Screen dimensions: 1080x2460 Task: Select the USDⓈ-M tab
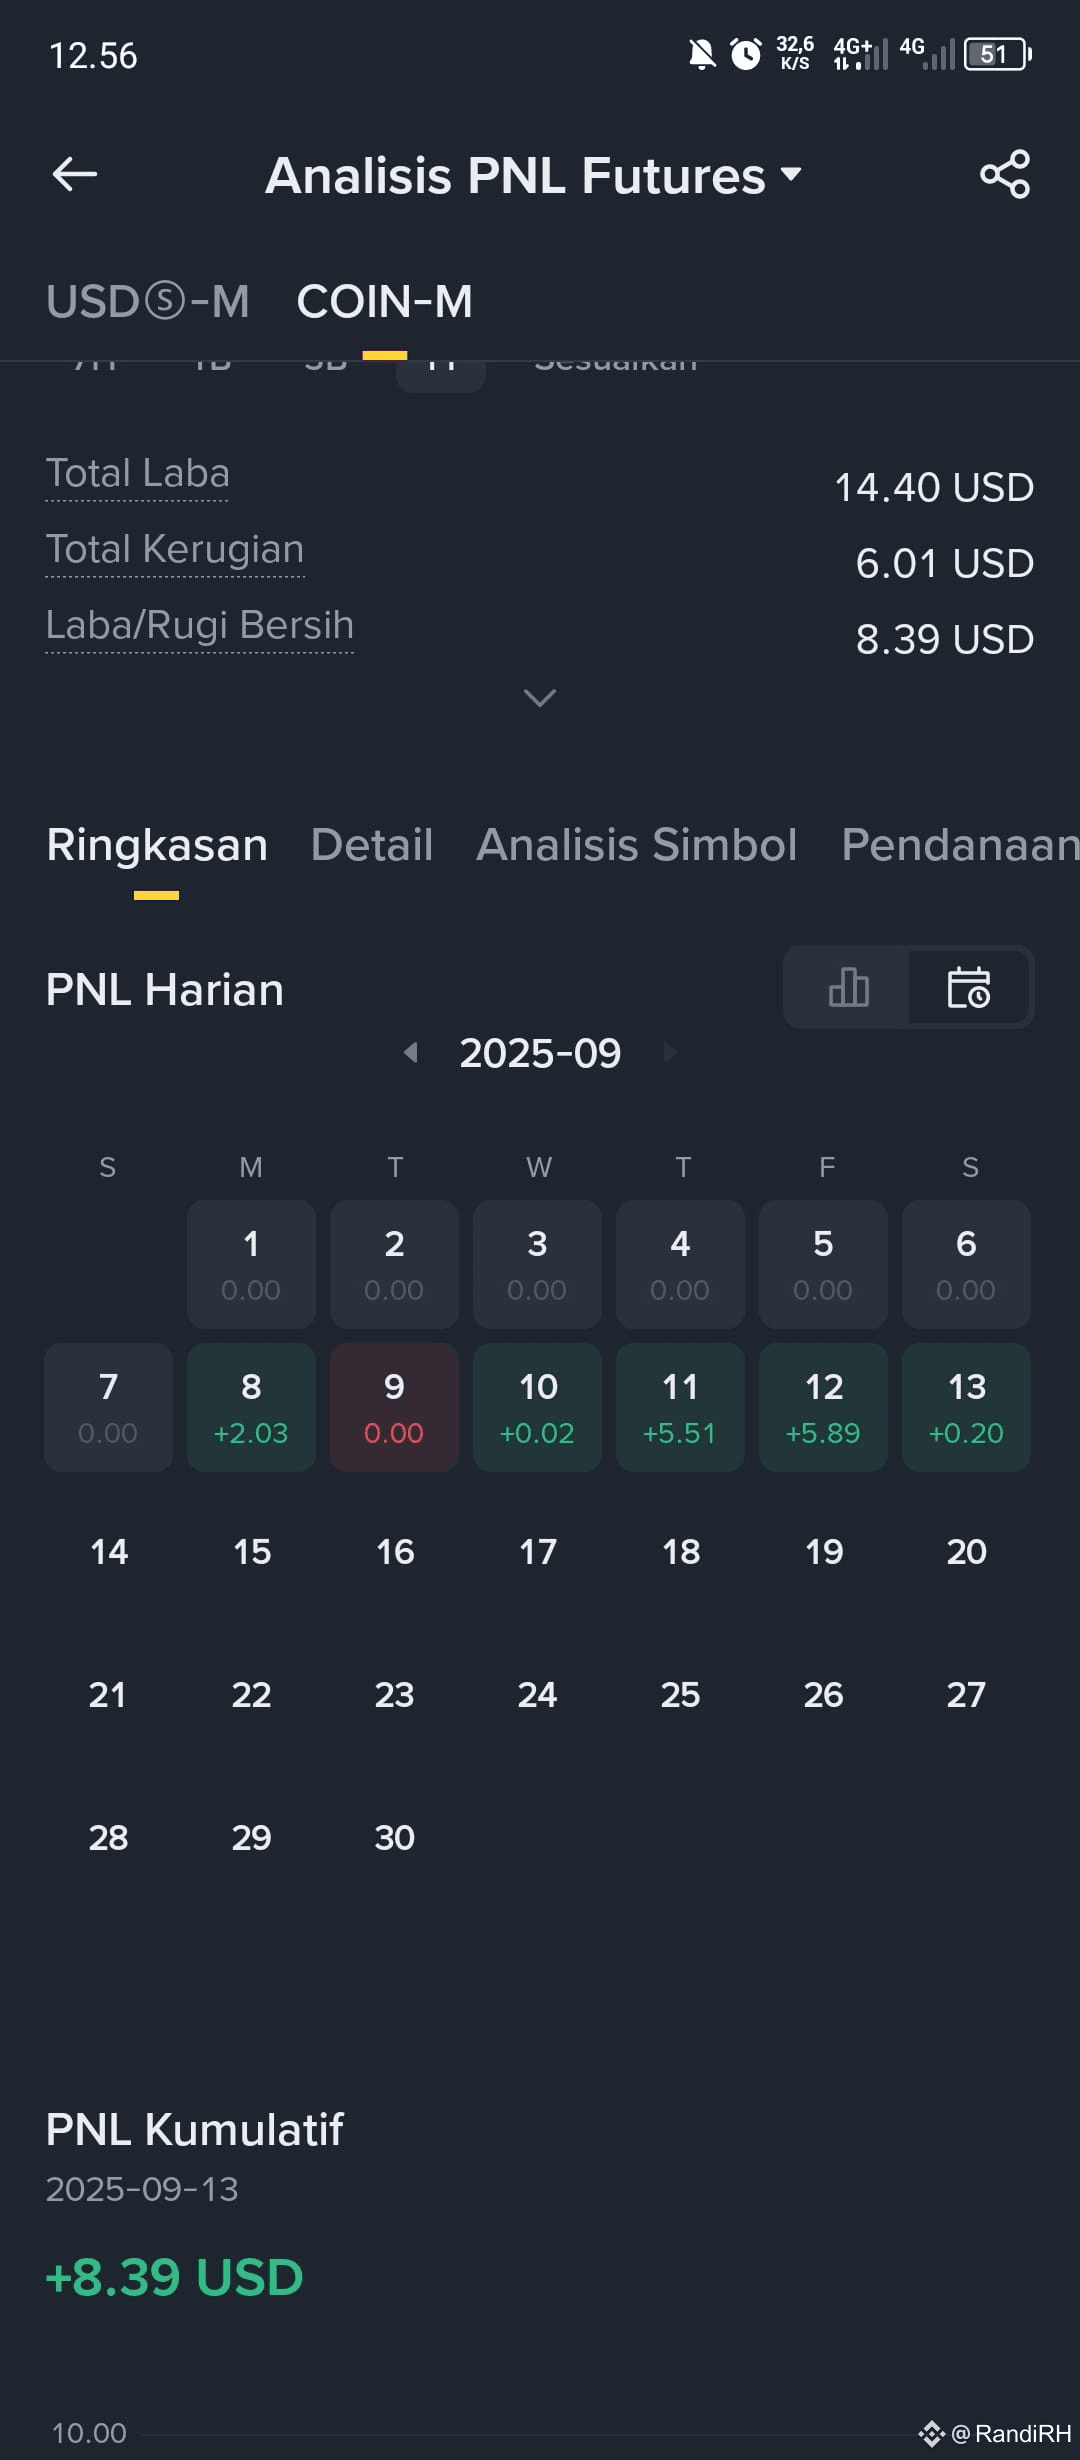click(x=148, y=301)
